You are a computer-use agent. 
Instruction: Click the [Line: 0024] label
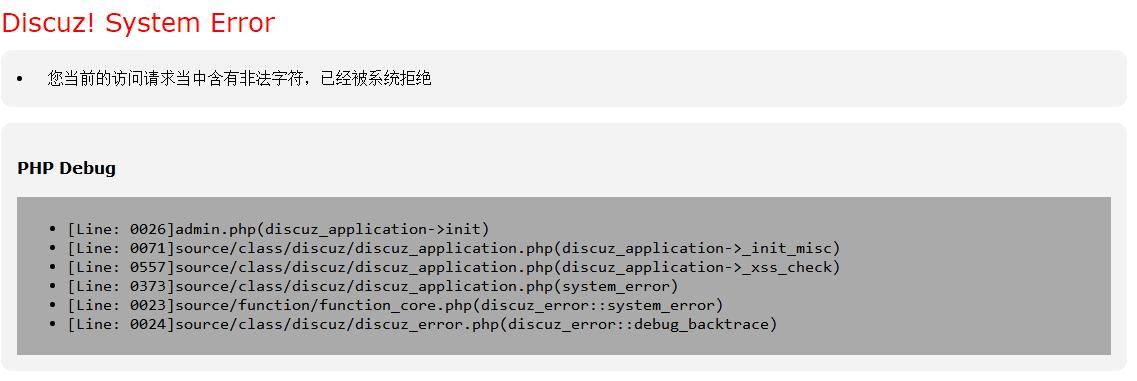point(121,324)
